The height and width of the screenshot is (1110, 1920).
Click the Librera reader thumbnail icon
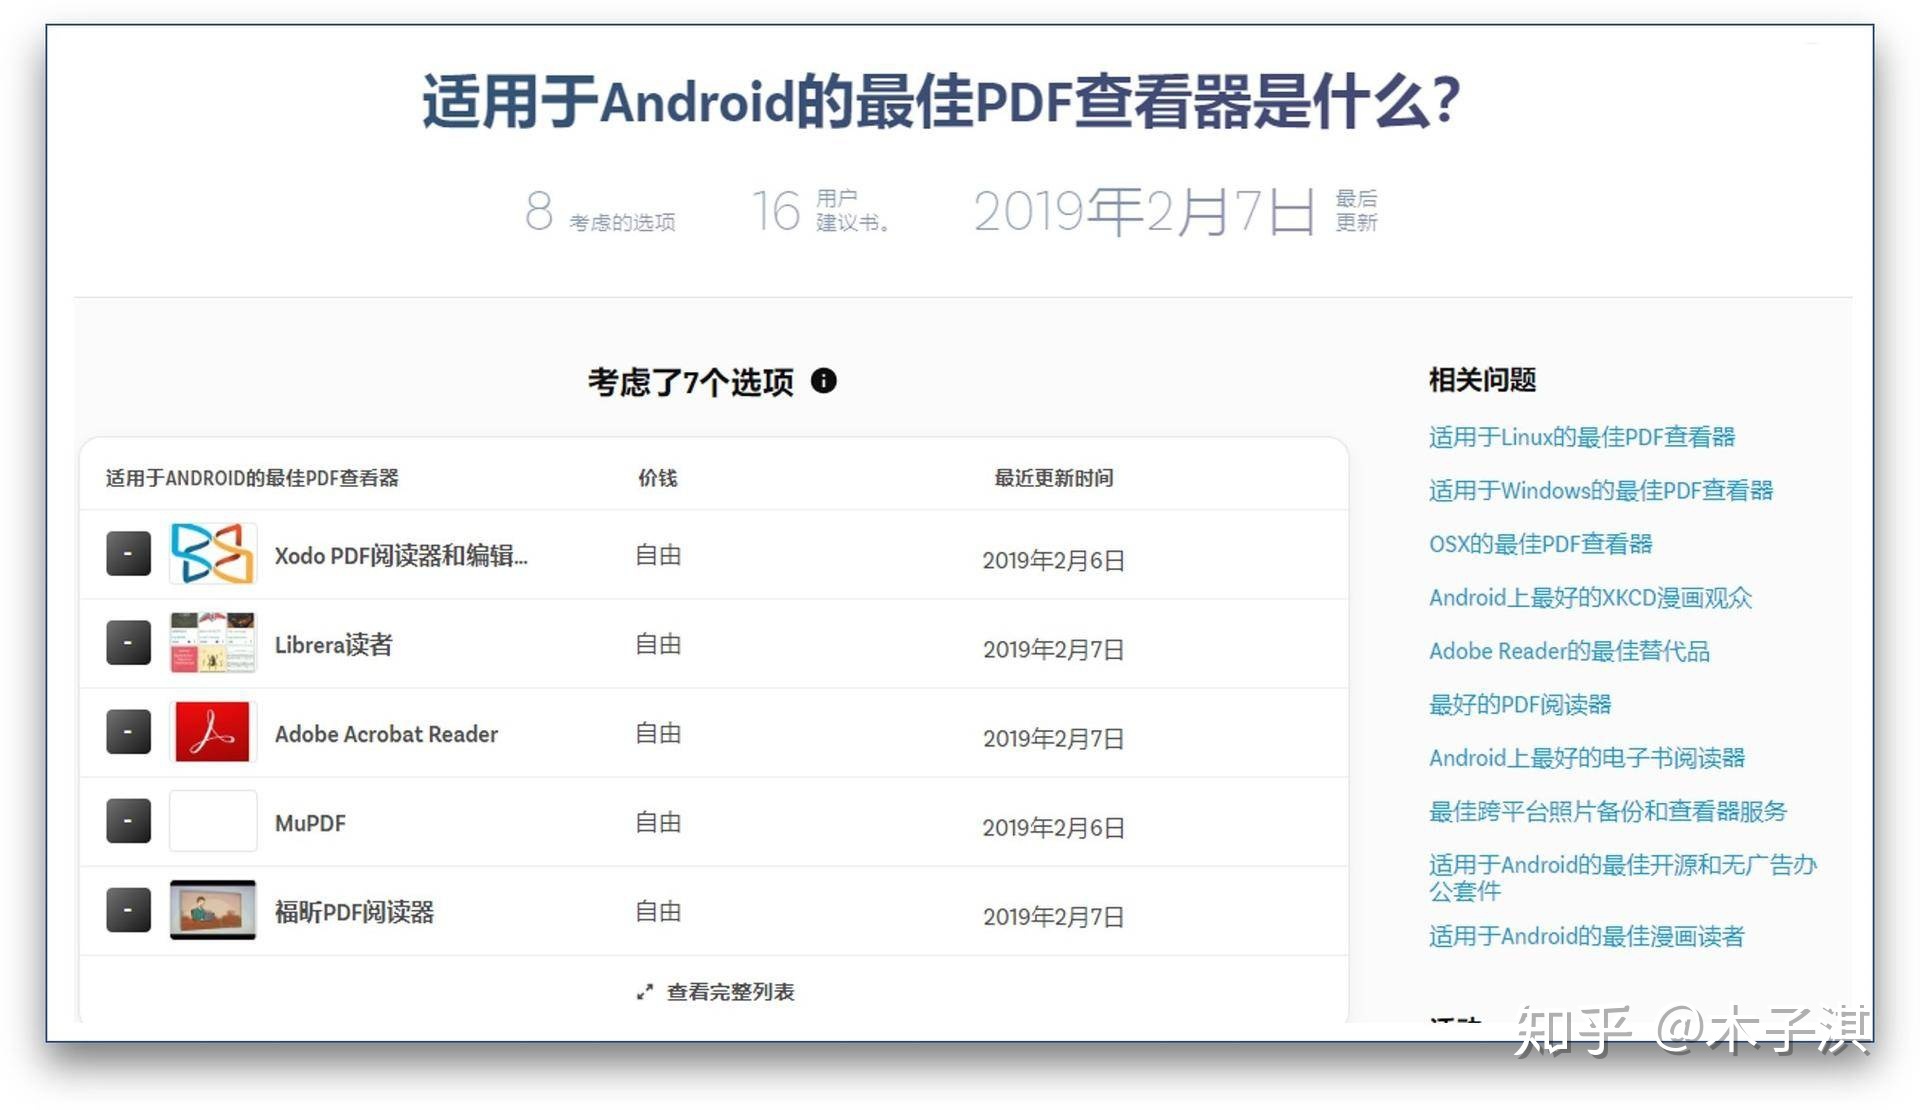pyautogui.click(x=212, y=642)
